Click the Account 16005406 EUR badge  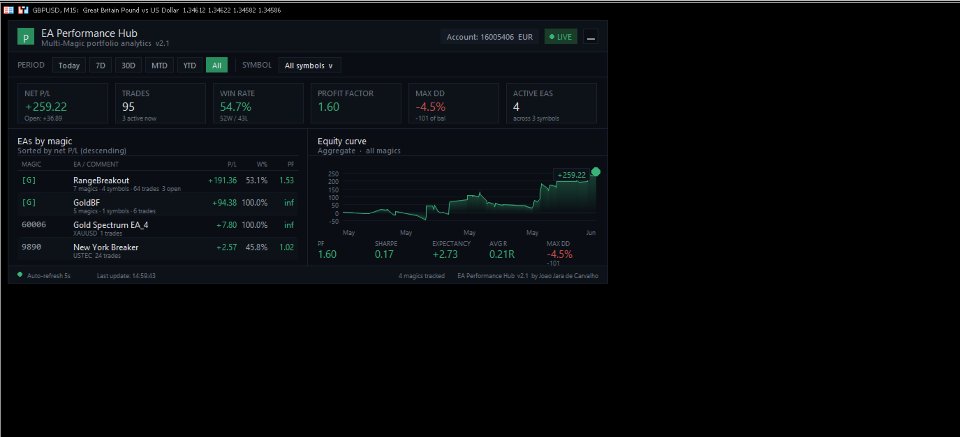[x=489, y=37]
